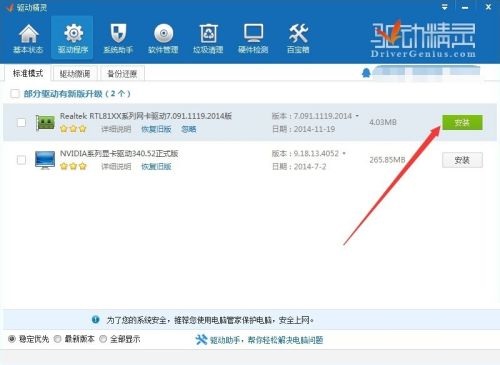Open 详细说明 for the Realtek driver
The width and height of the screenshot is (500, 365).
click(x=116, y=129)
